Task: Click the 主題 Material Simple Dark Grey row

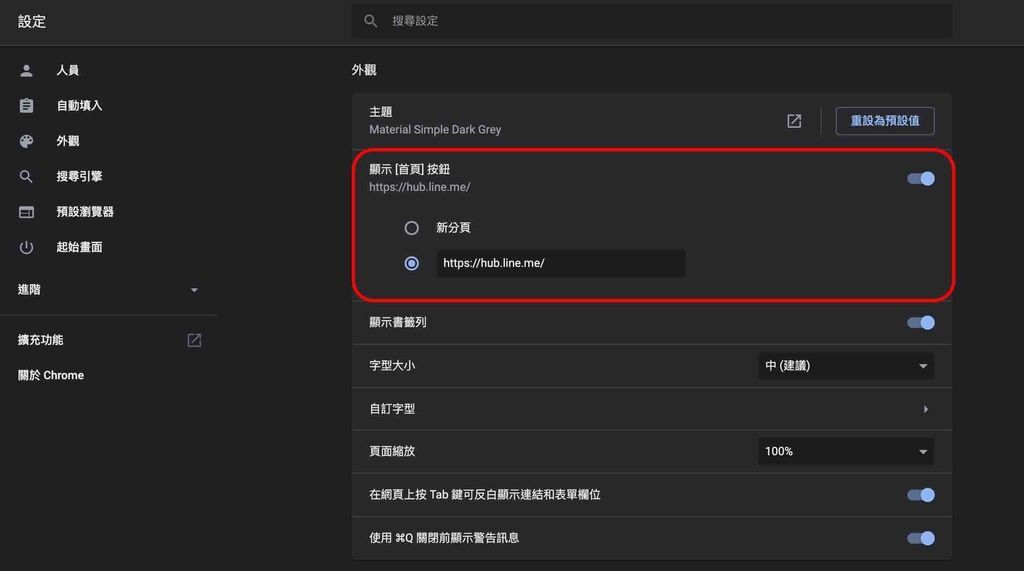Action: pyautogui.click(x=652, y=121)
